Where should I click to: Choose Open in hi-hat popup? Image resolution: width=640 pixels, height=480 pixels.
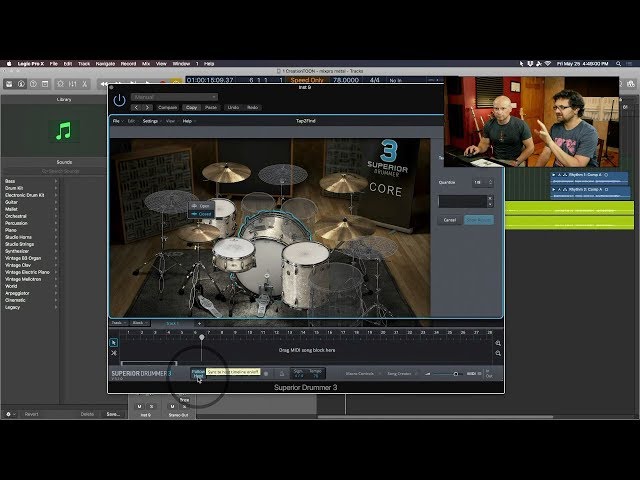click(x=204, y=205)
